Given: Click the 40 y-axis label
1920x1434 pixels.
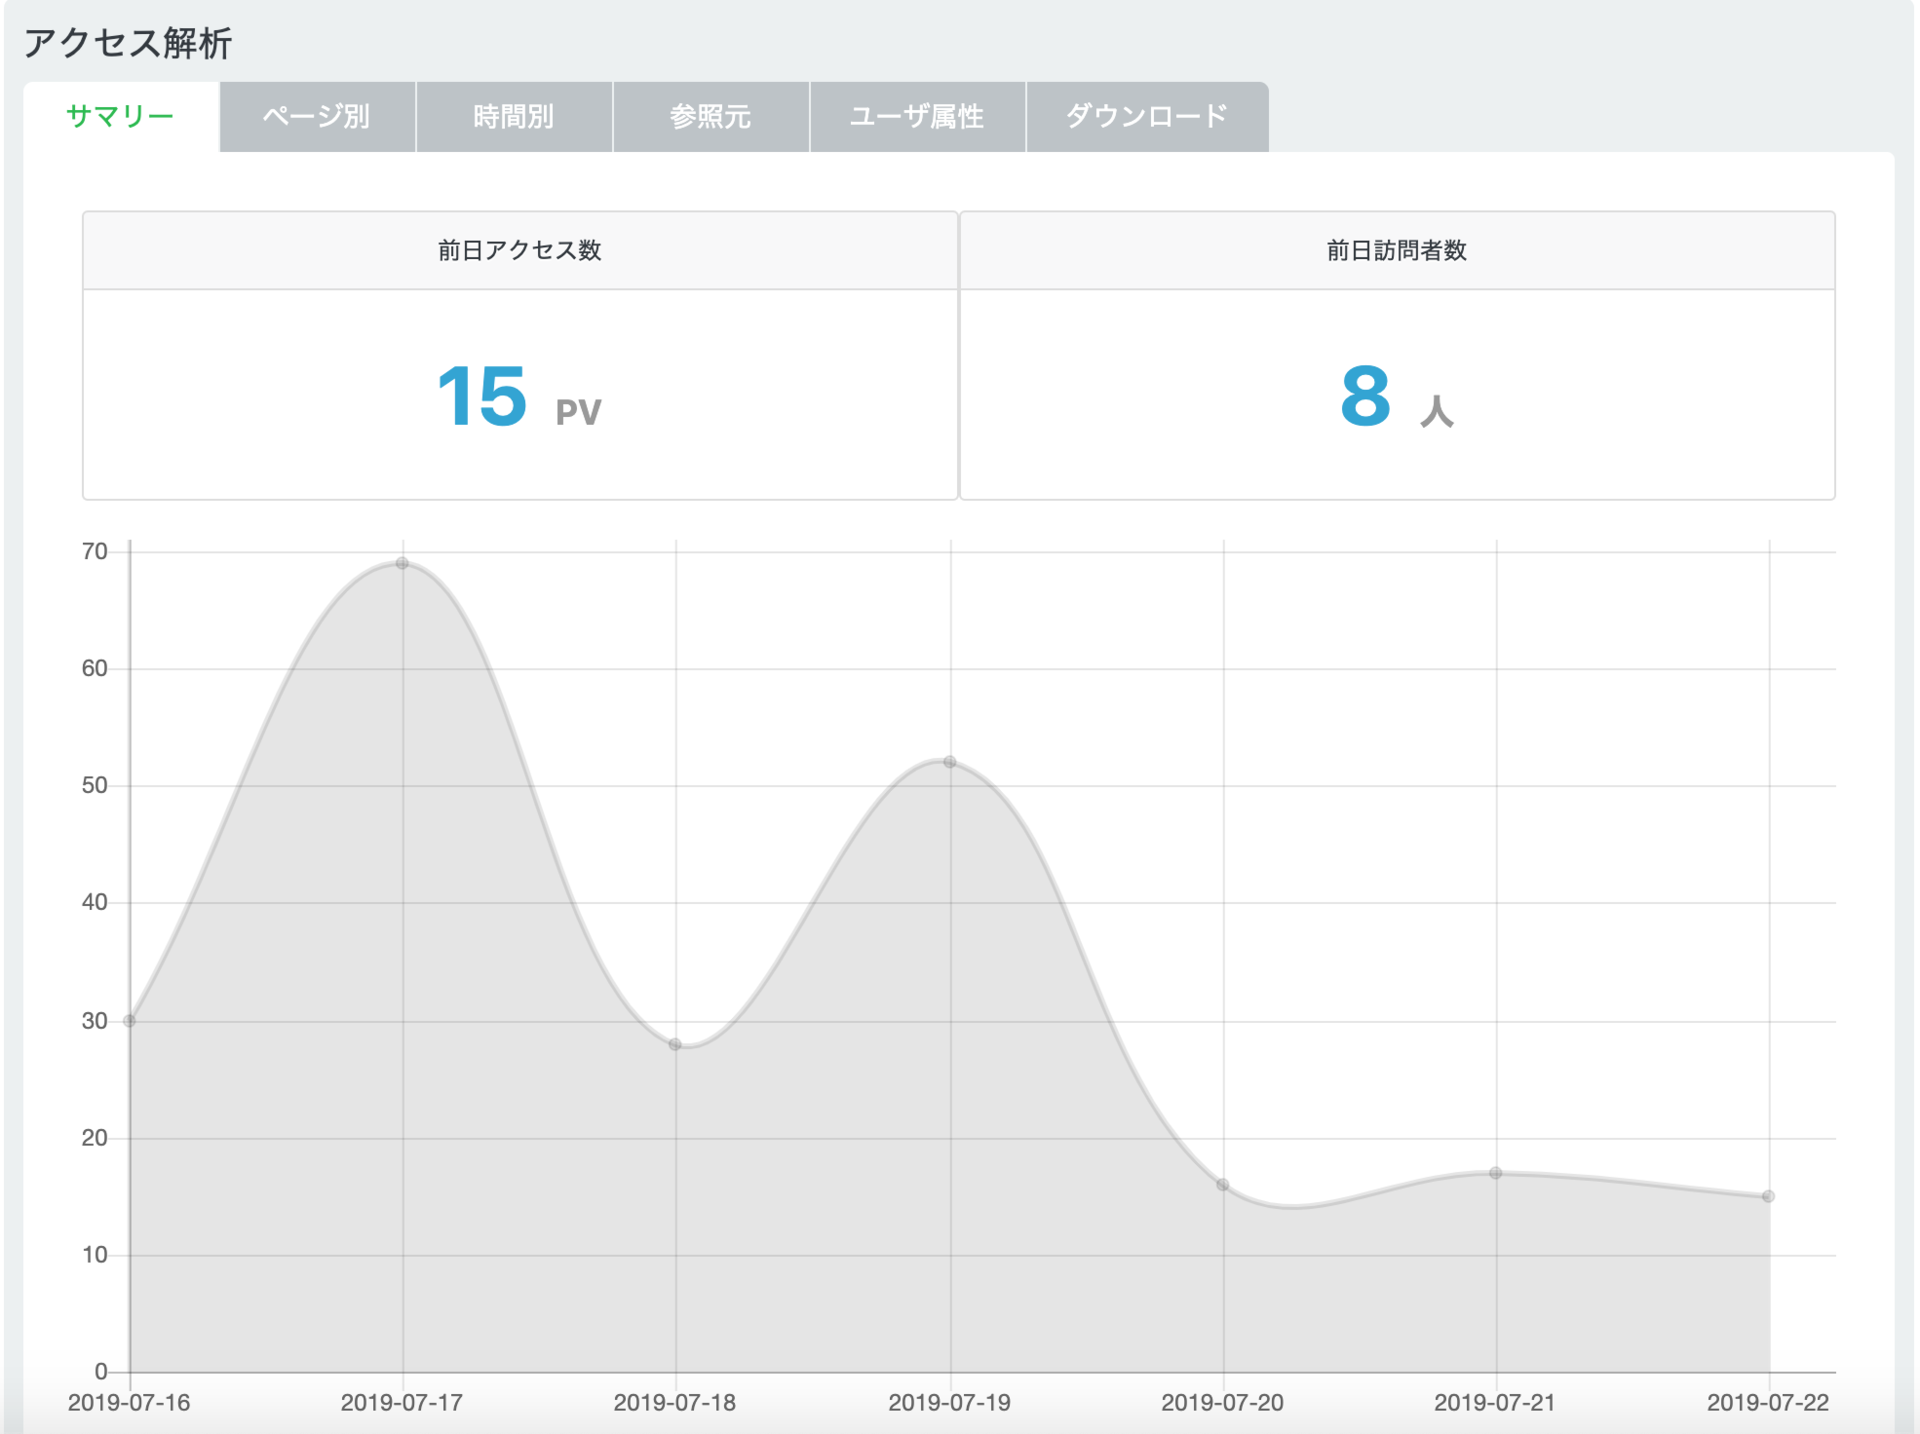Looking at the screenshot, I should 95,903.
